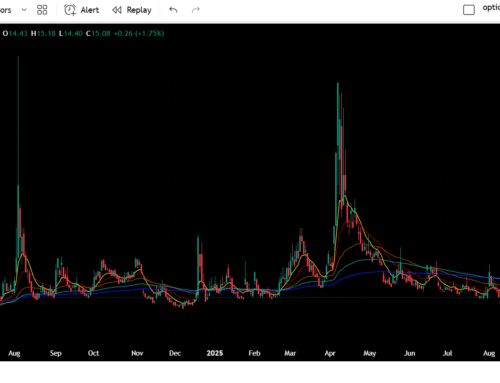Click the open price value O14.43

point(15,33)
